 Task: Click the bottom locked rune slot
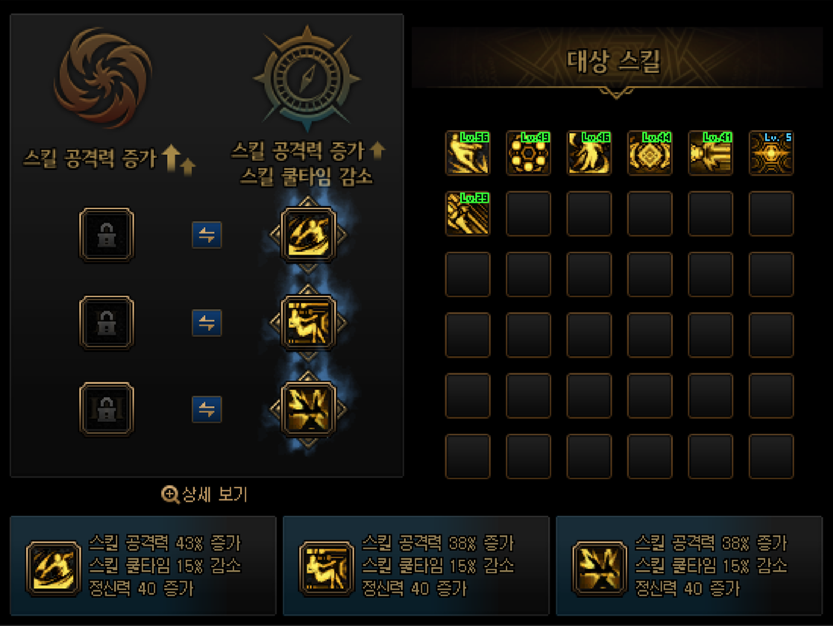106,409
